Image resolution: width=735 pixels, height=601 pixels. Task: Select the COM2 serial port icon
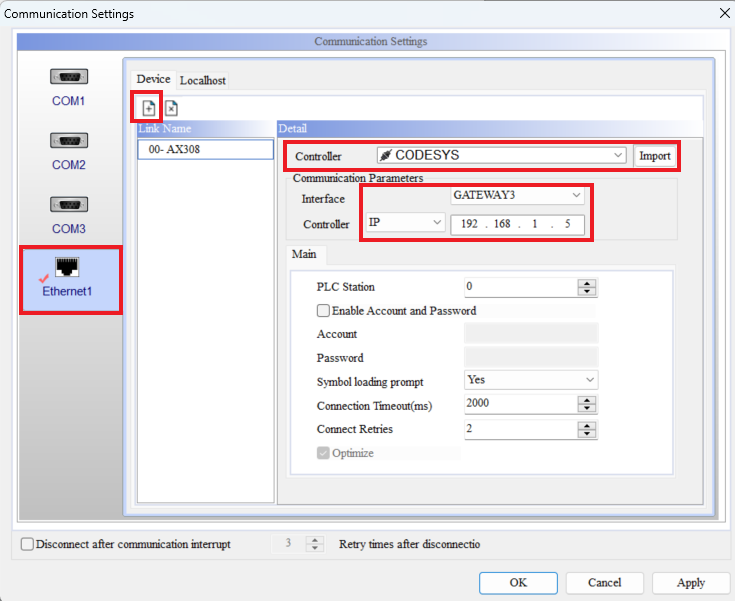point(68,141)
